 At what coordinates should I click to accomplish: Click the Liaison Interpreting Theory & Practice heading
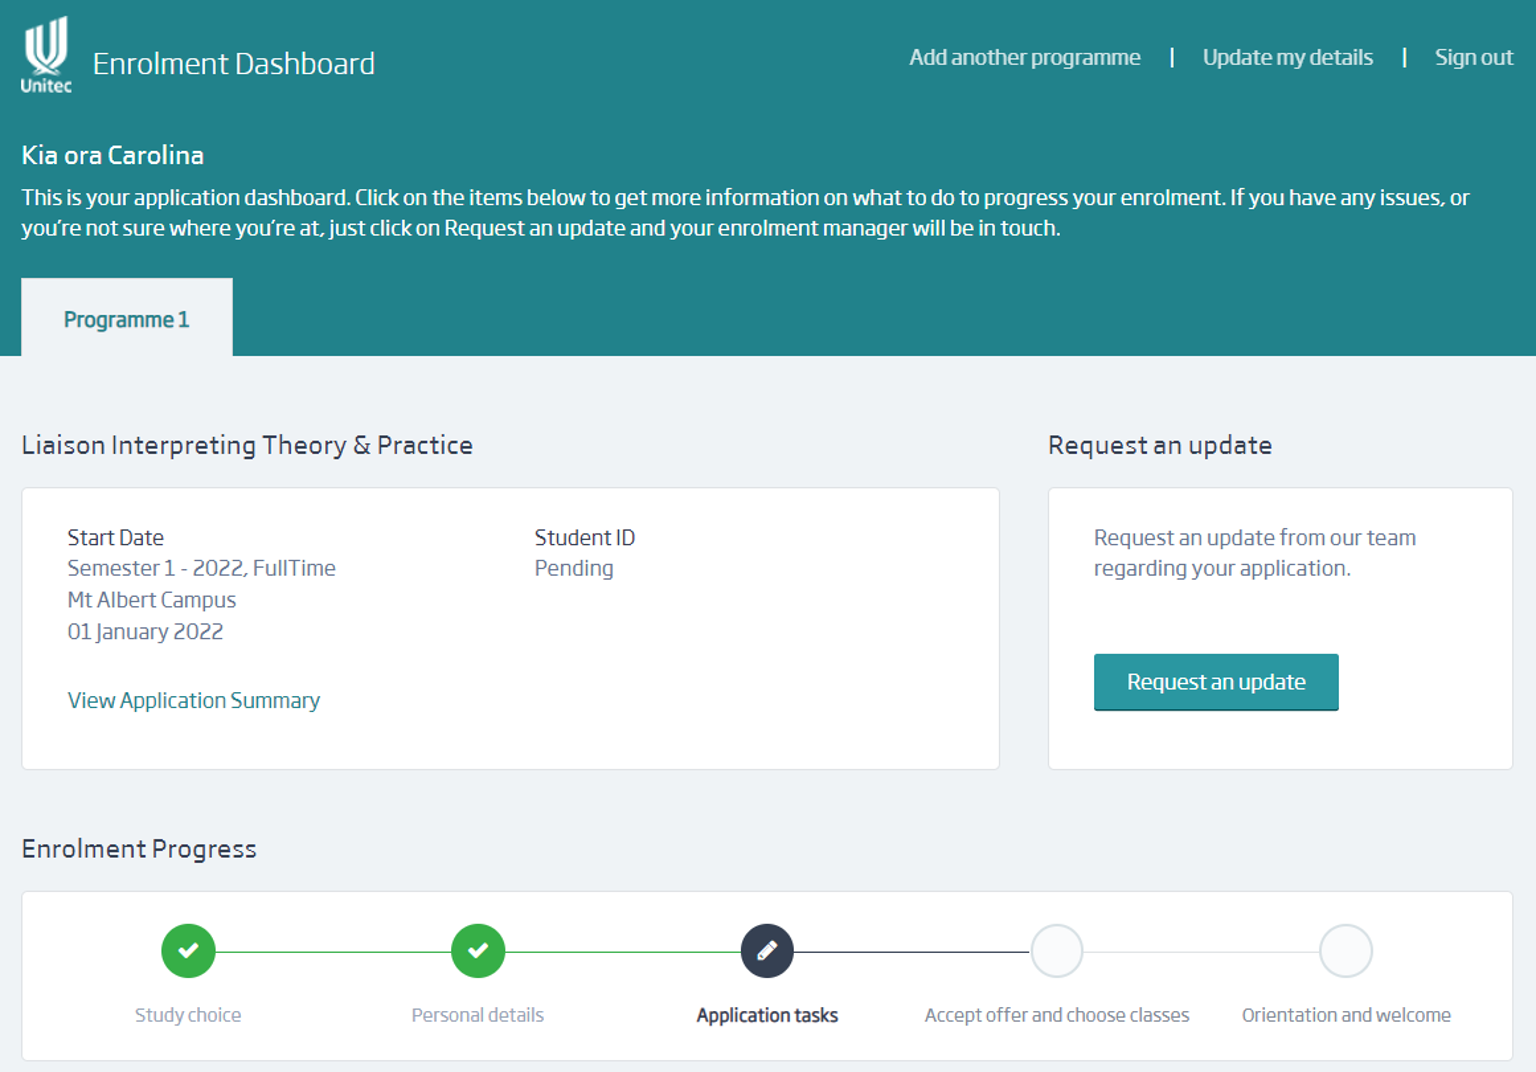(247, 445)
